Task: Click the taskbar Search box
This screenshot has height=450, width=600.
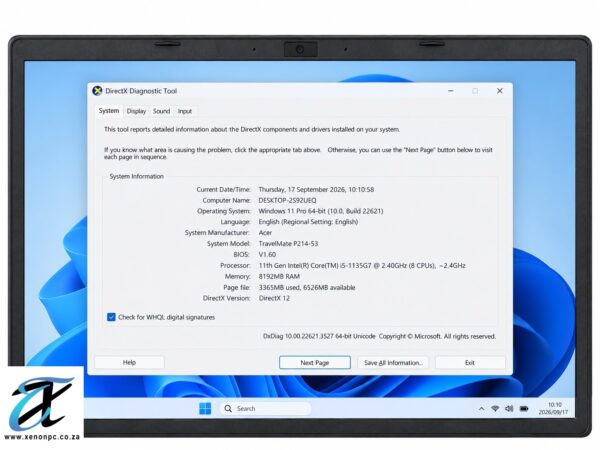Action: click(266, 408)
